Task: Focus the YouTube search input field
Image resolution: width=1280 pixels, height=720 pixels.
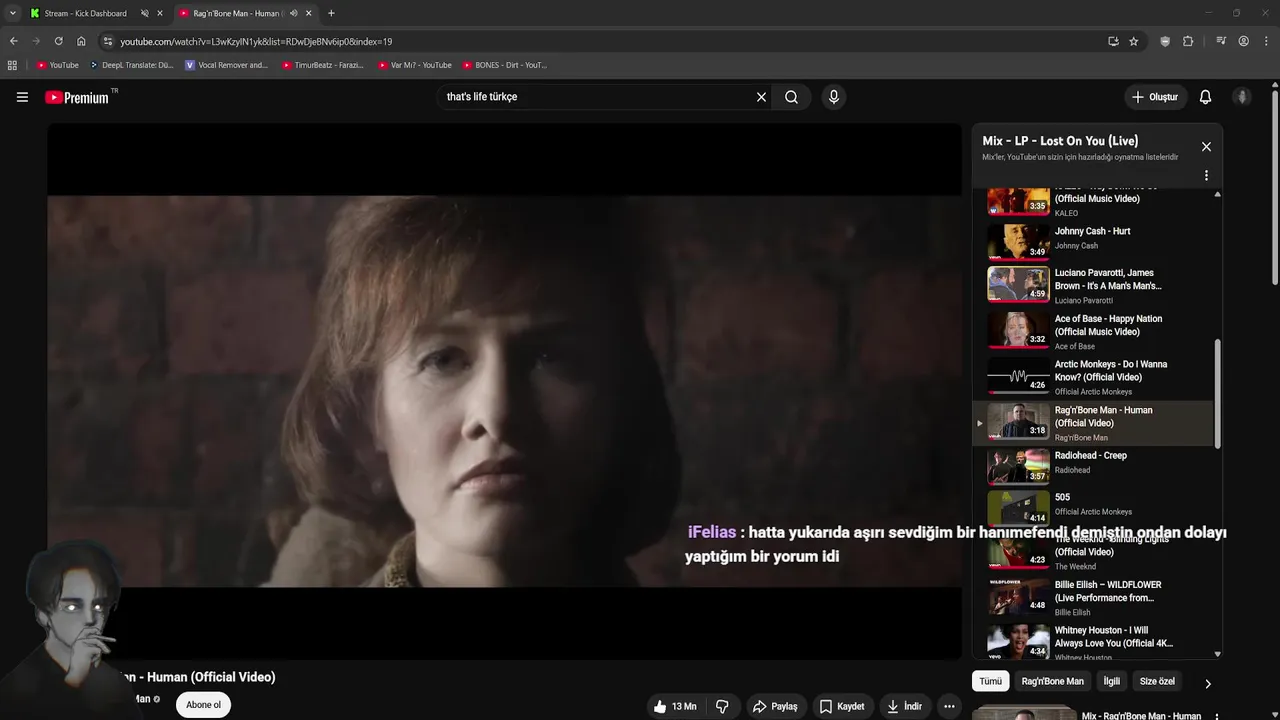Action: (x=595, y=97)
